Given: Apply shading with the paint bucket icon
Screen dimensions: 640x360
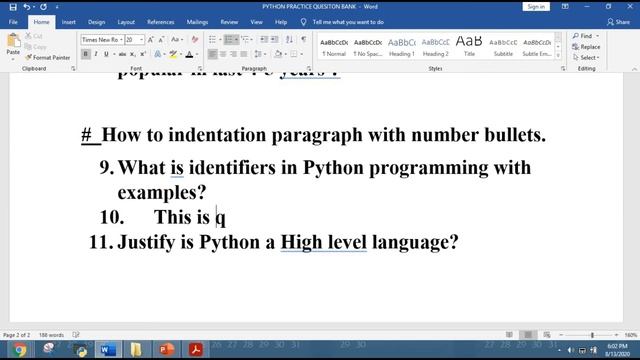Looking at the screenshot, I should pyautogui.click(x=278, y=54).
